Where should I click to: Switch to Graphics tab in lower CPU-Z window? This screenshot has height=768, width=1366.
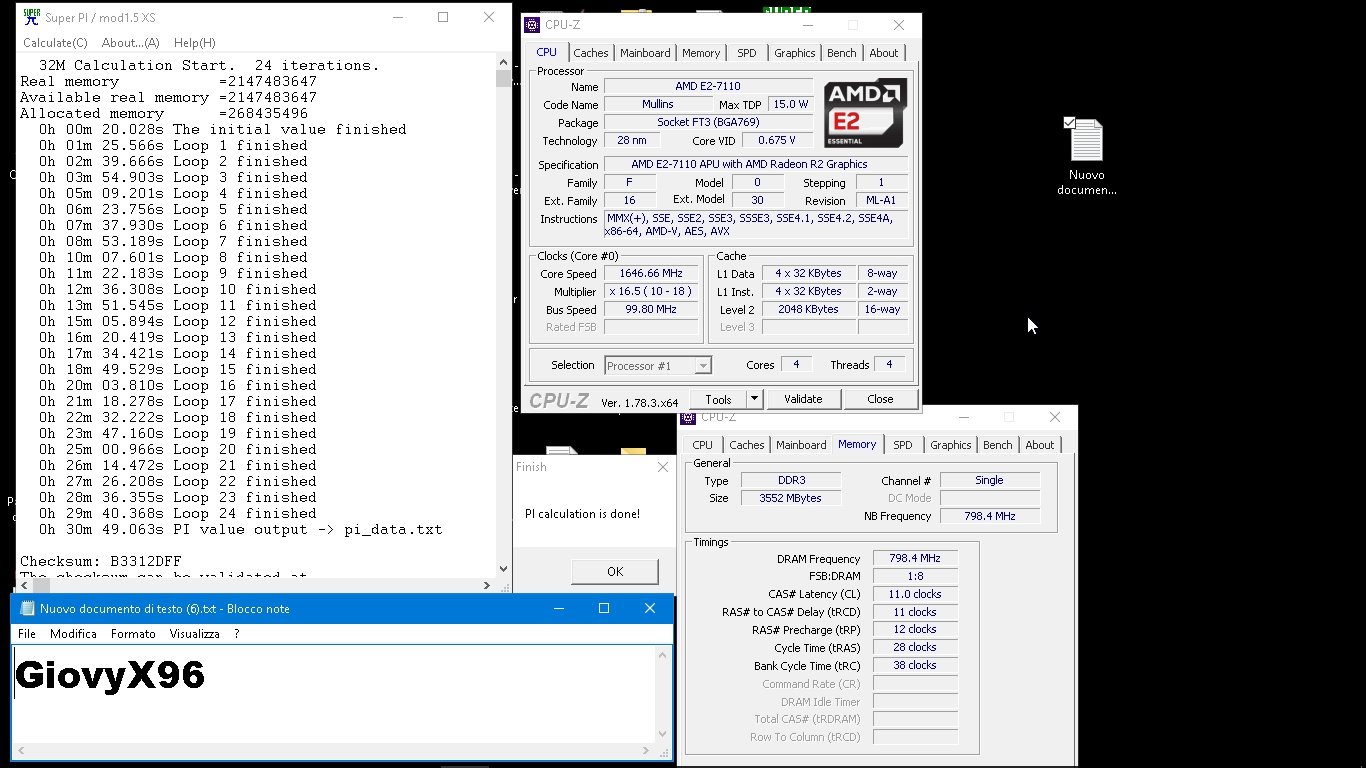pos(951,445)
